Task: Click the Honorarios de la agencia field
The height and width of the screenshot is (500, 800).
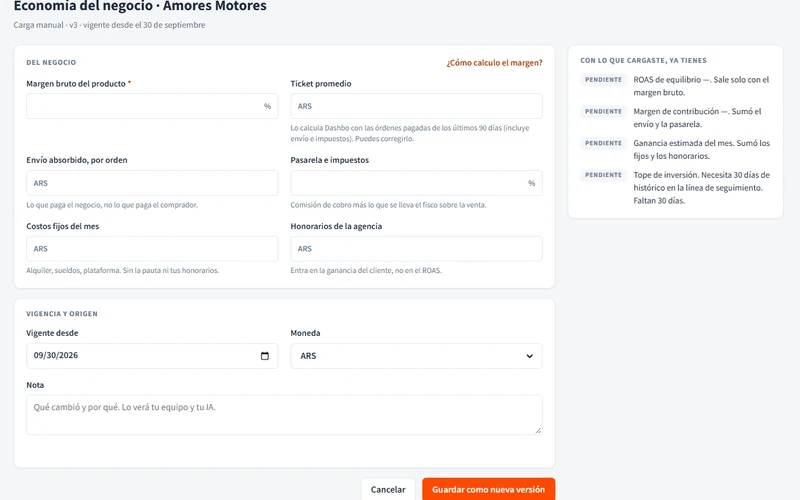Action: [416, 248]
